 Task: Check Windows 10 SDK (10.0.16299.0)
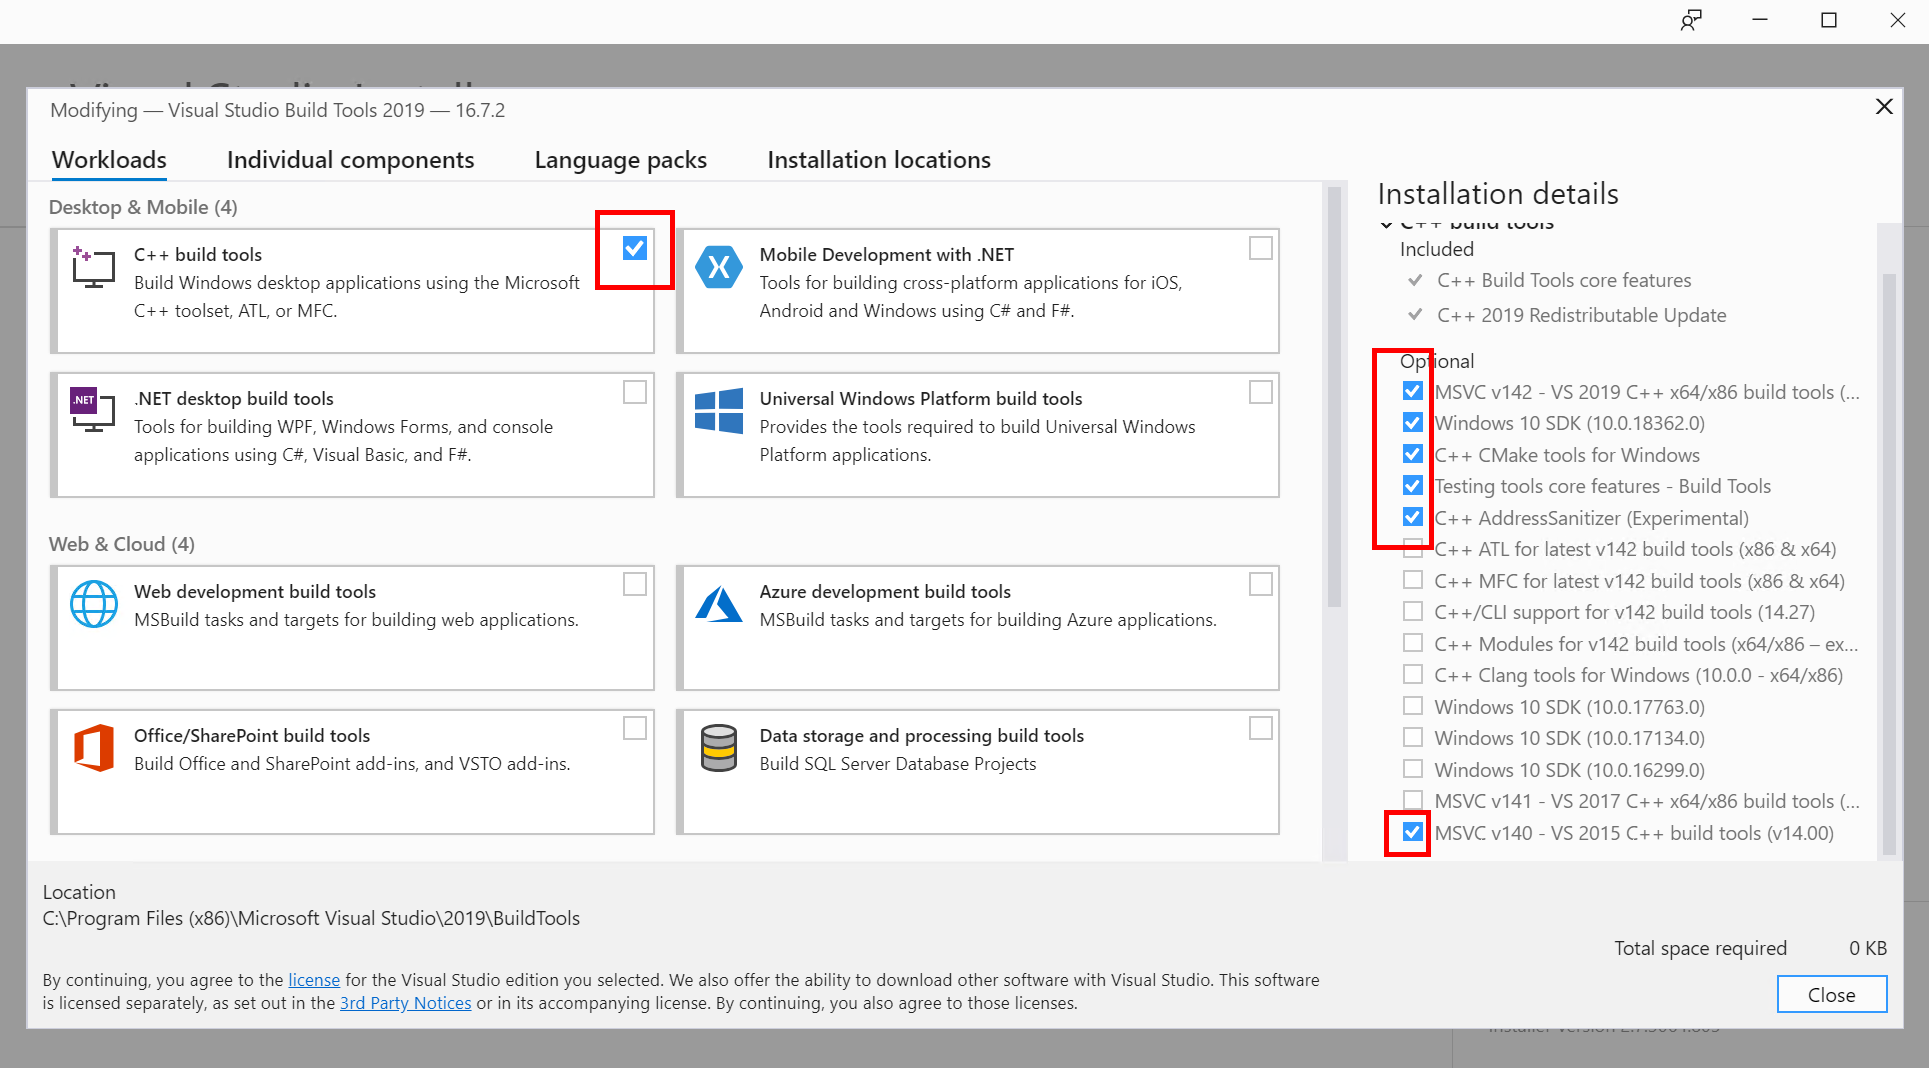[1413, 769]
